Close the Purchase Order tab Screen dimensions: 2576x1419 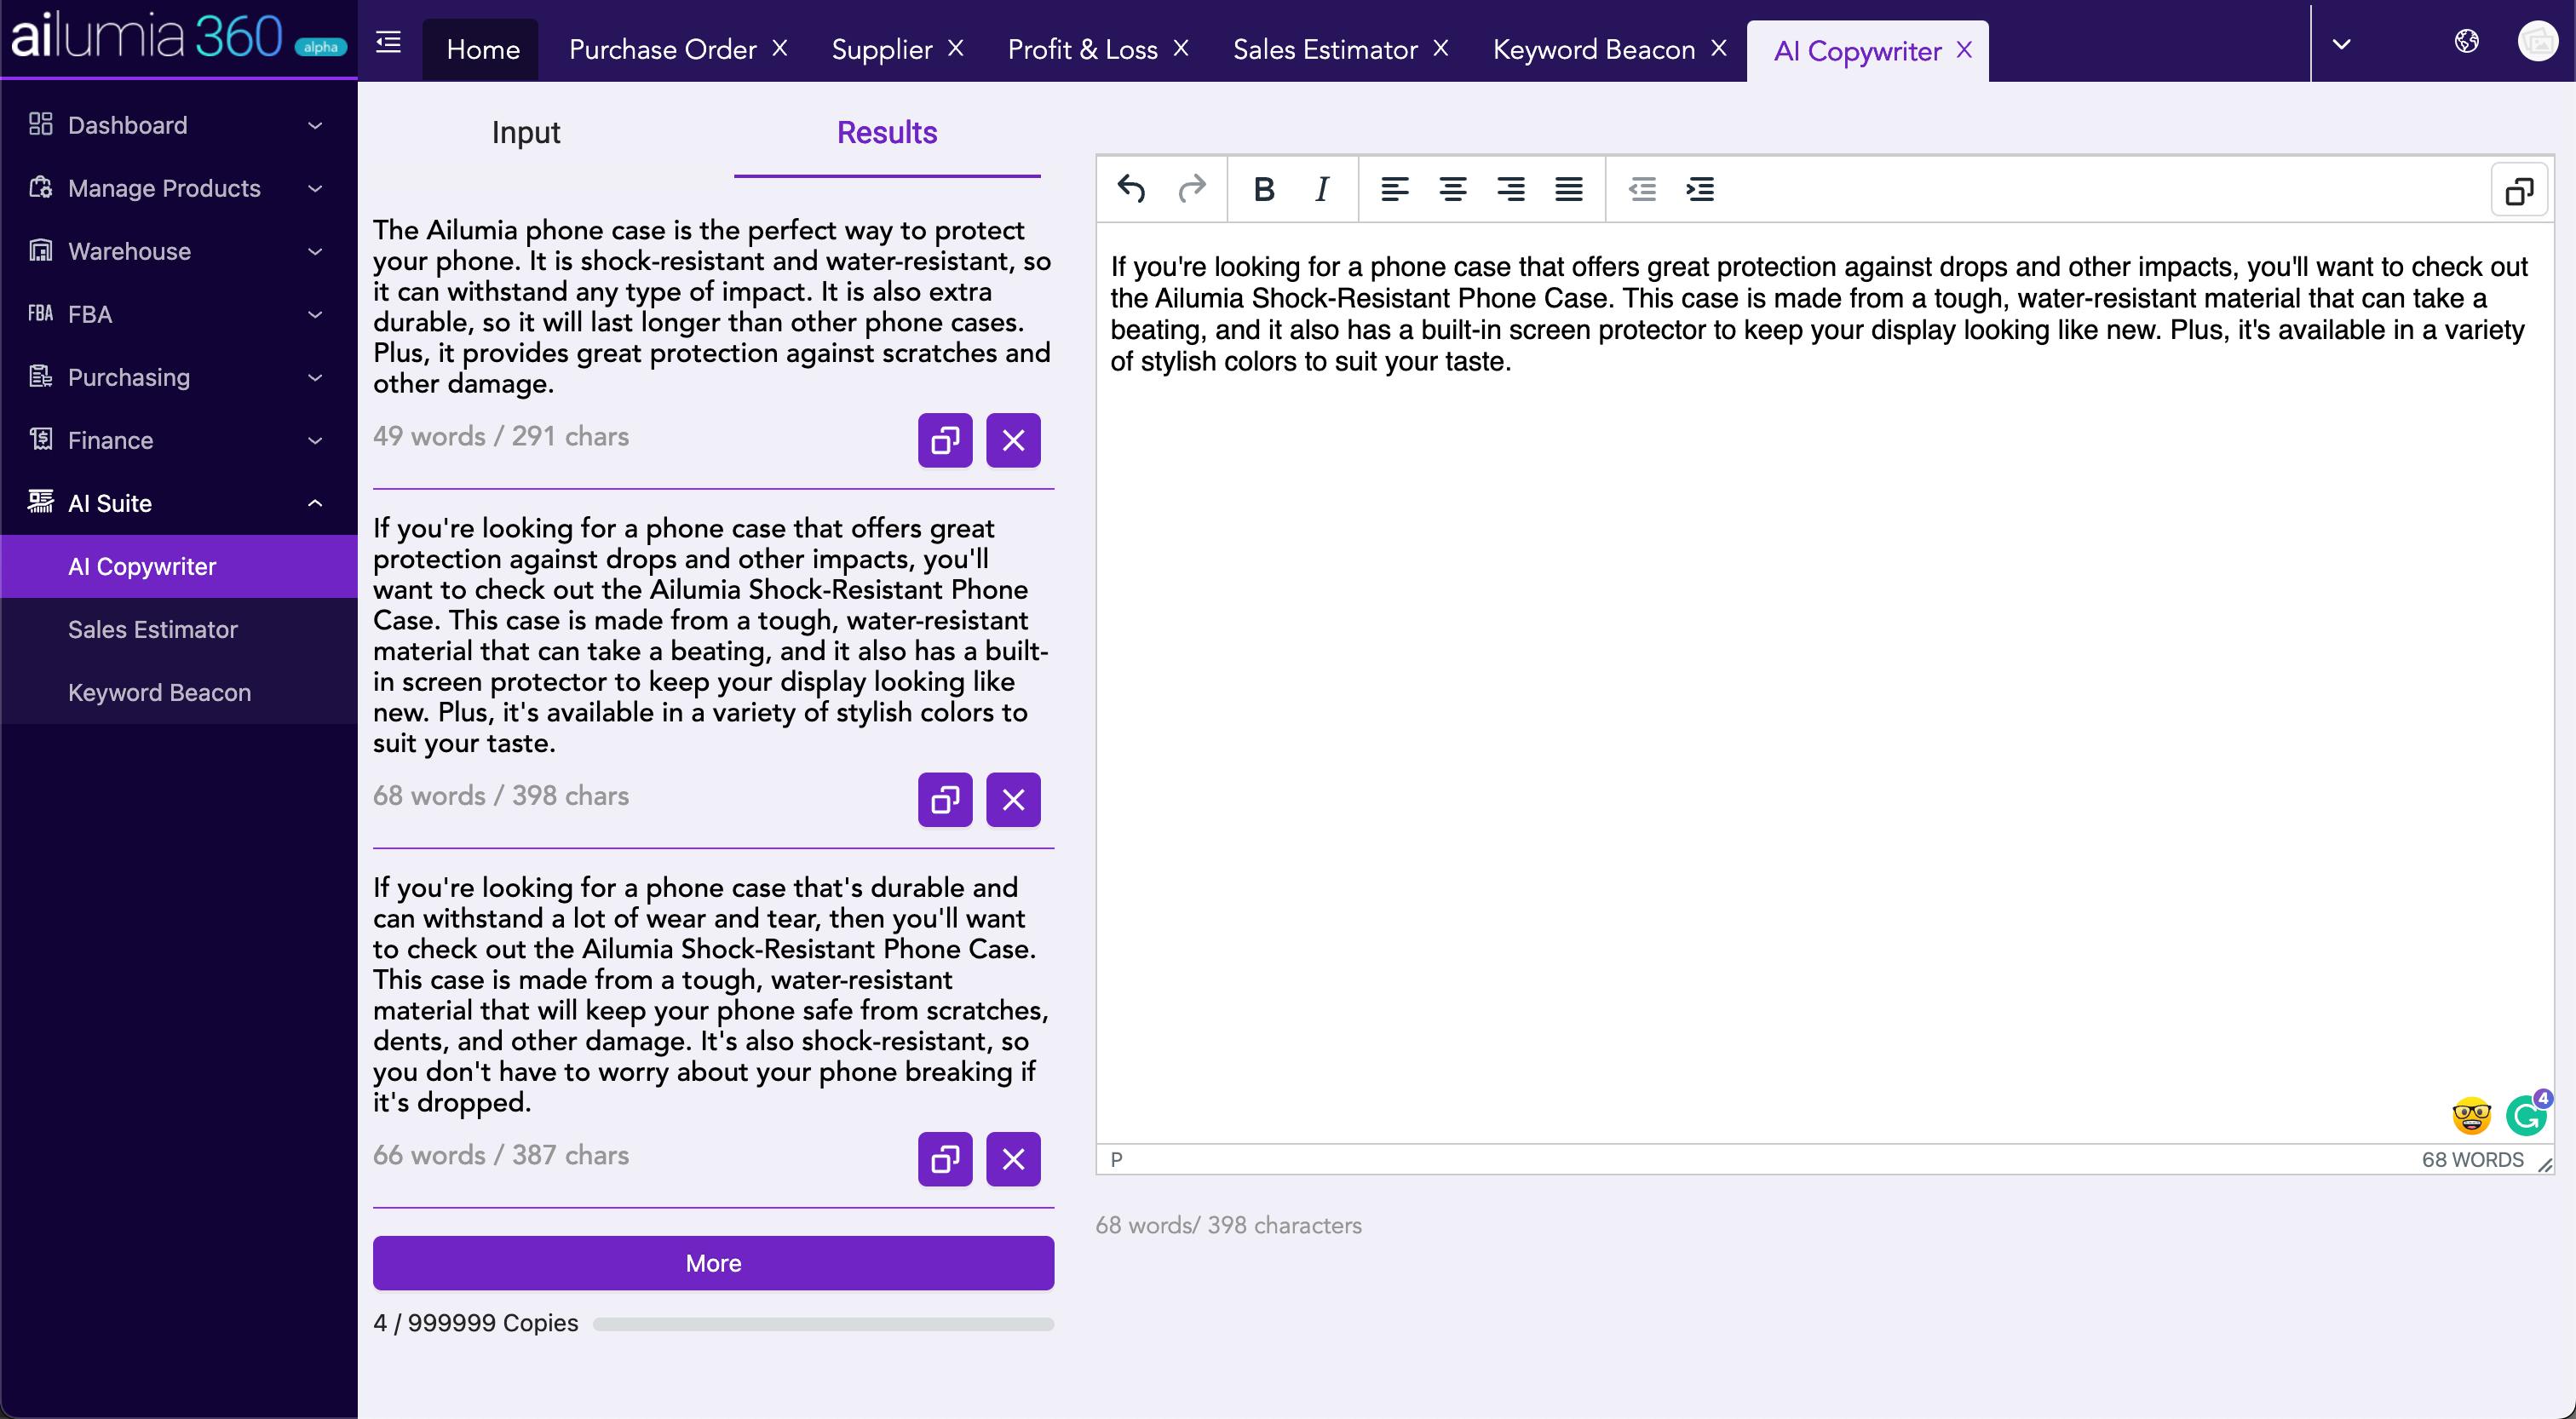tap(780, 48)
